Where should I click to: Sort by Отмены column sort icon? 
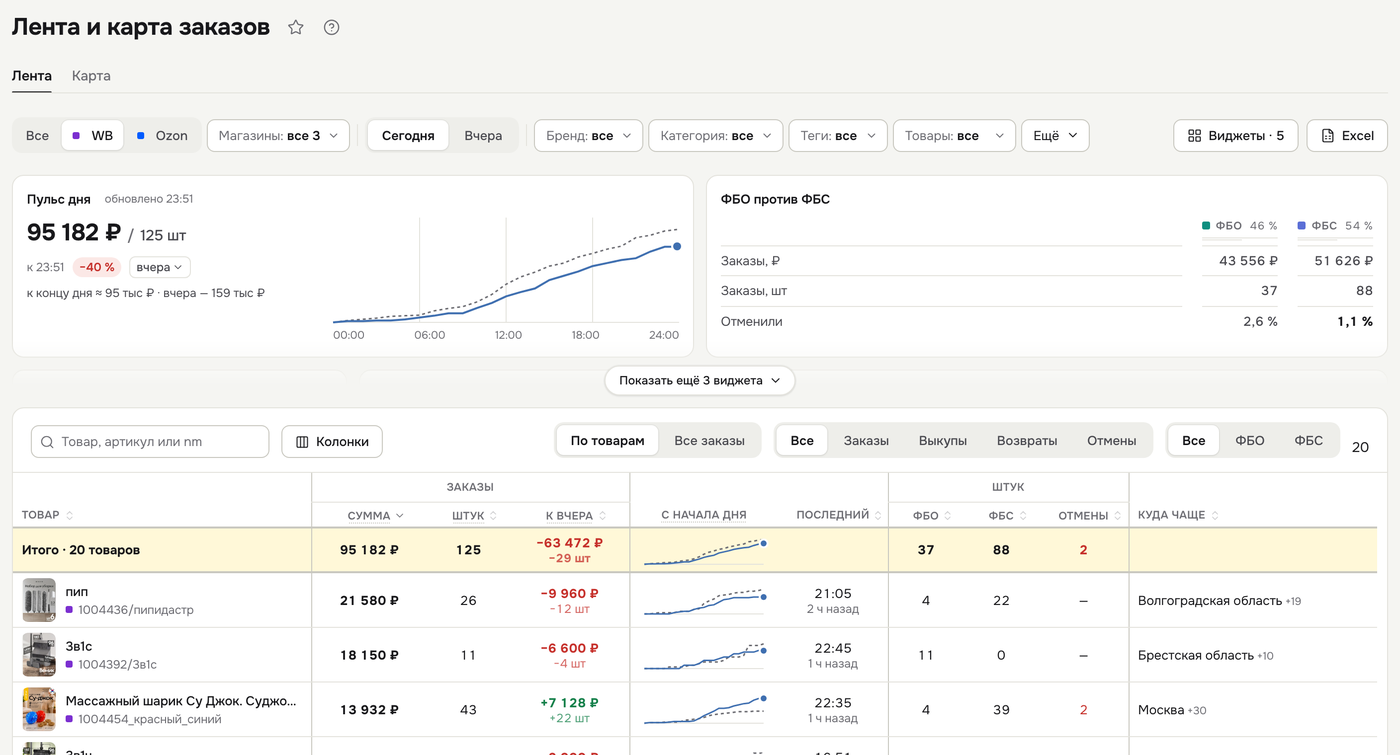[x=1116, y=516]
